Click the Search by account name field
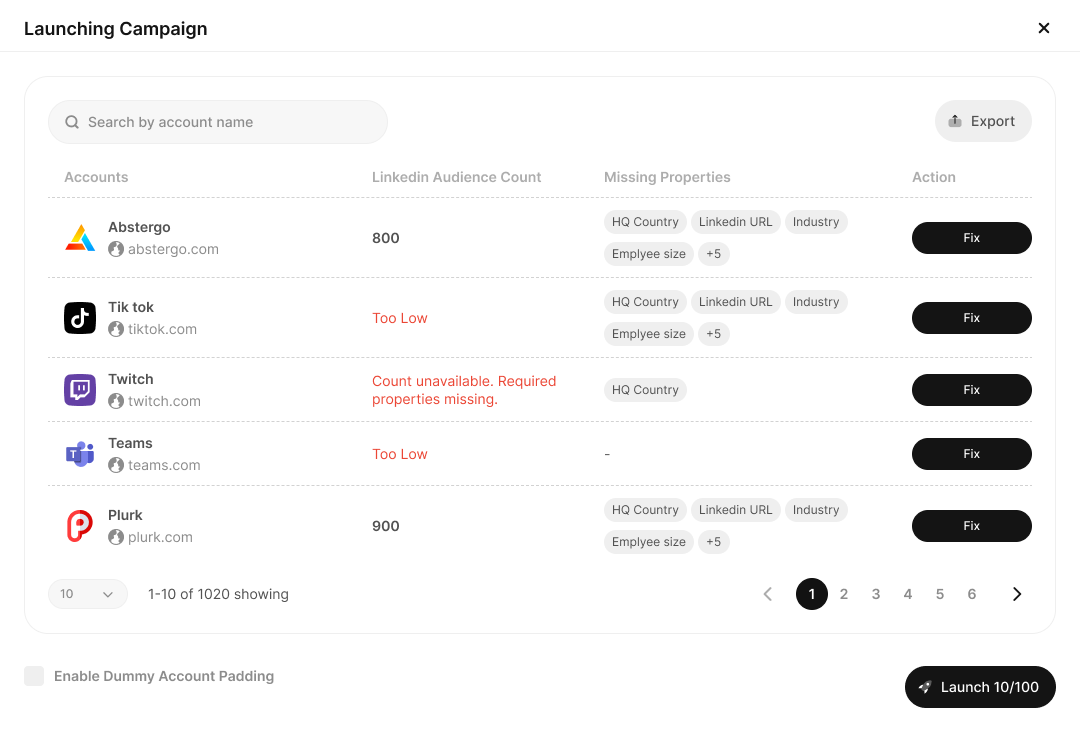Viewport: 1080px width, 732px height. pos(230,122)
